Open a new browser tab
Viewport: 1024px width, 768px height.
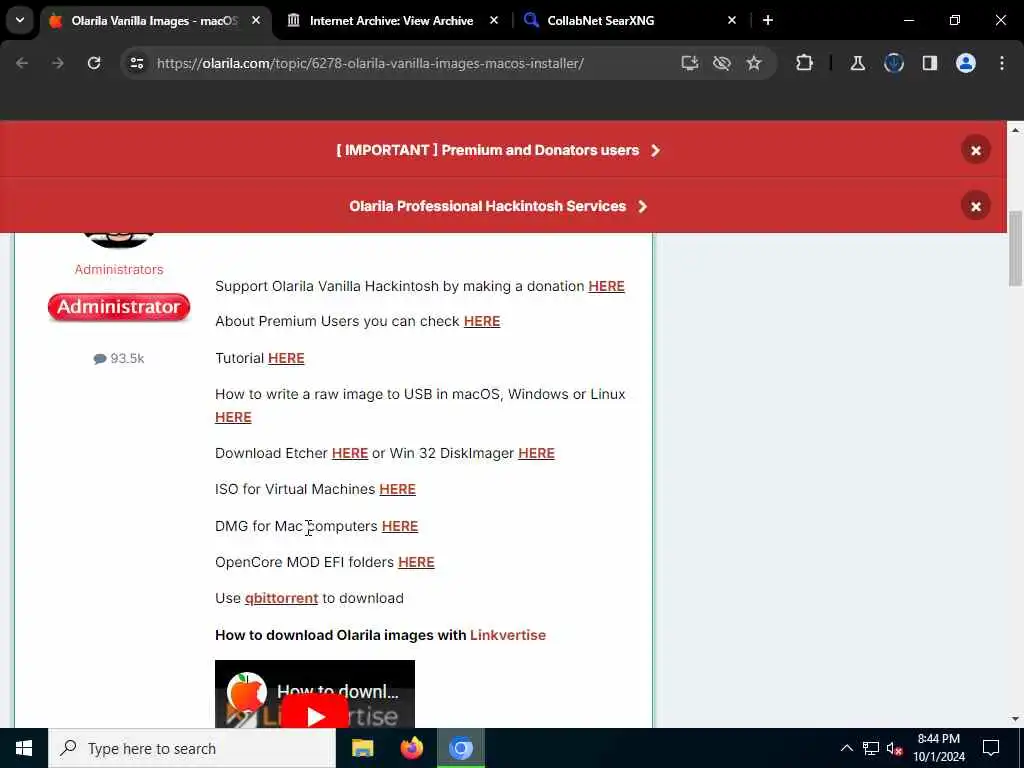(x=768, y=21)
